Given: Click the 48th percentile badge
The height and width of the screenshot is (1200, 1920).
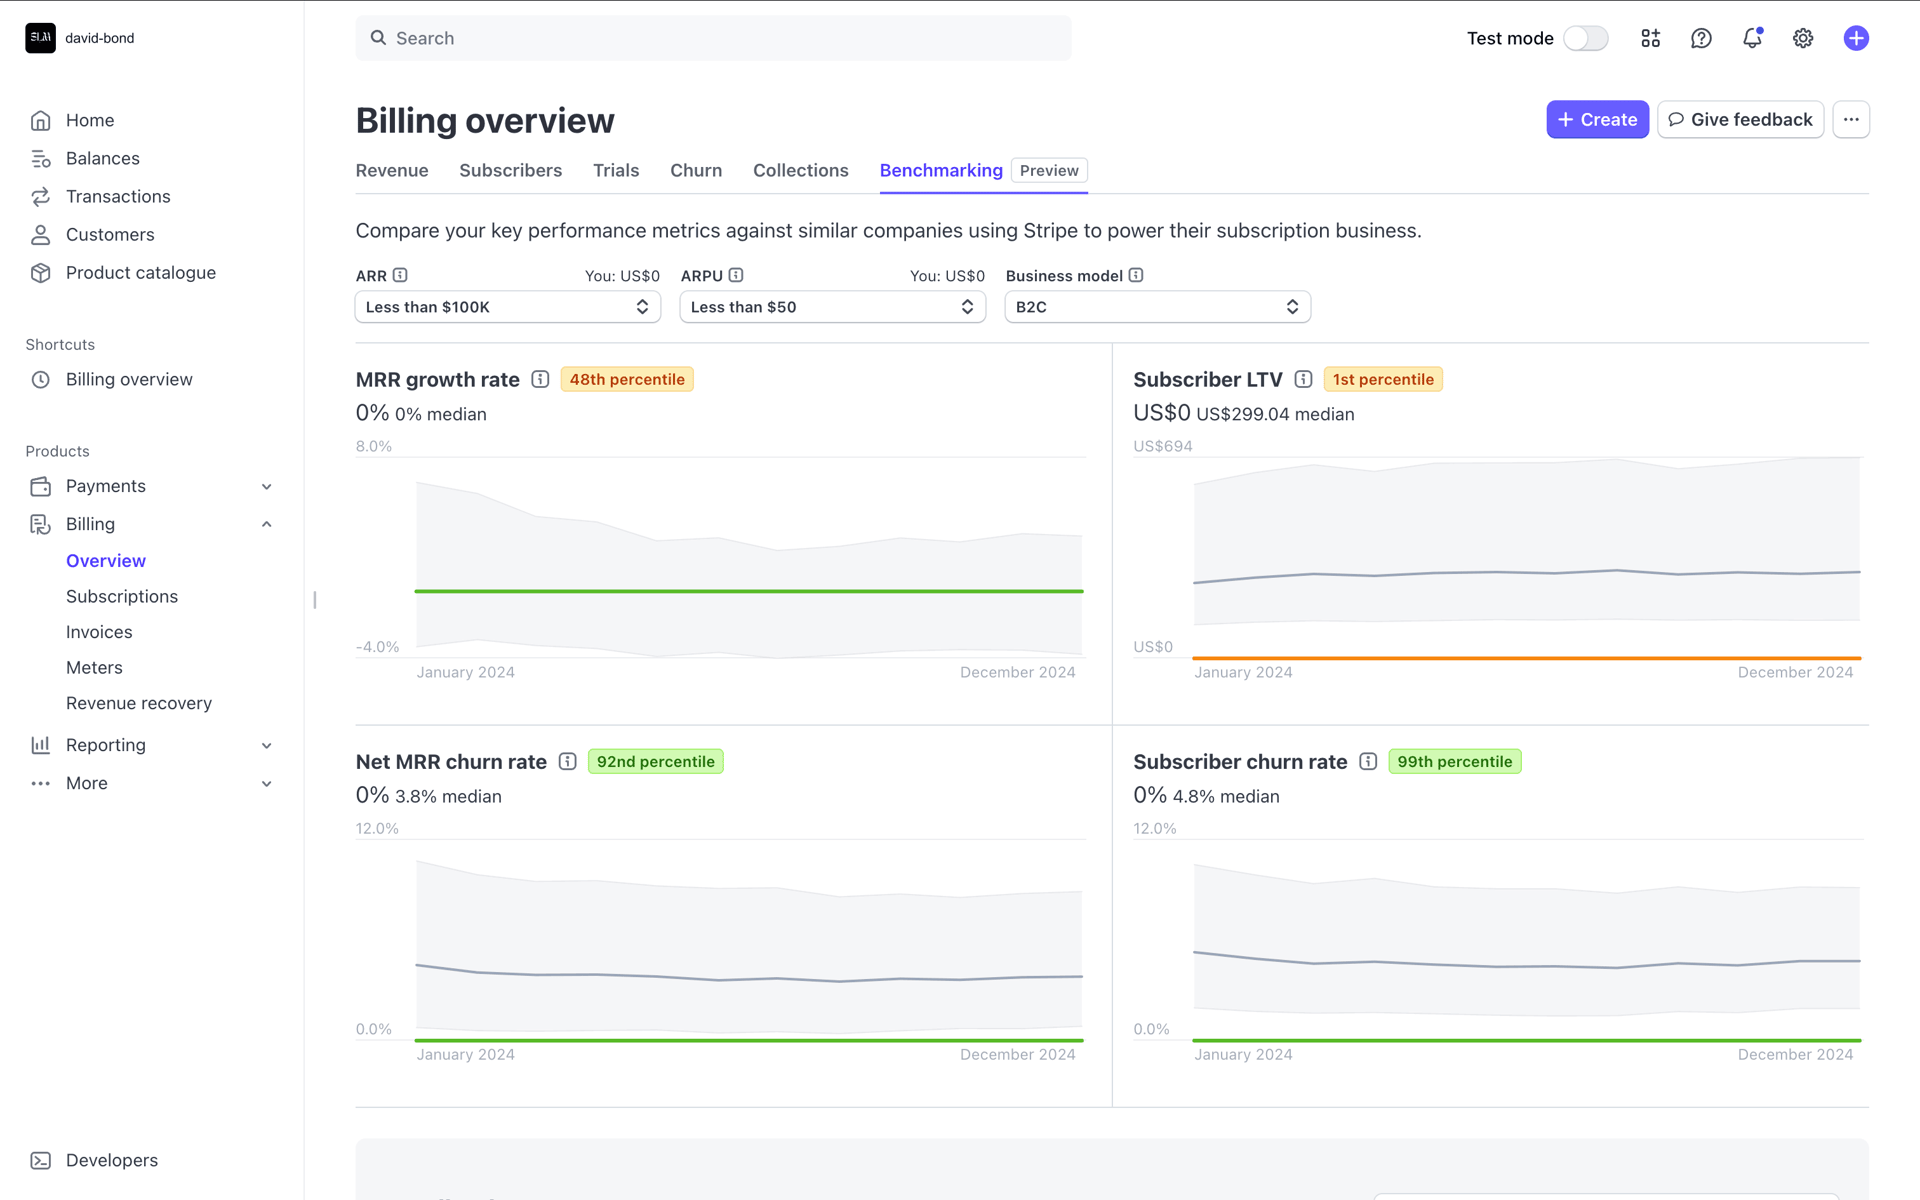Looking at the screenshot, I should 627,379.
